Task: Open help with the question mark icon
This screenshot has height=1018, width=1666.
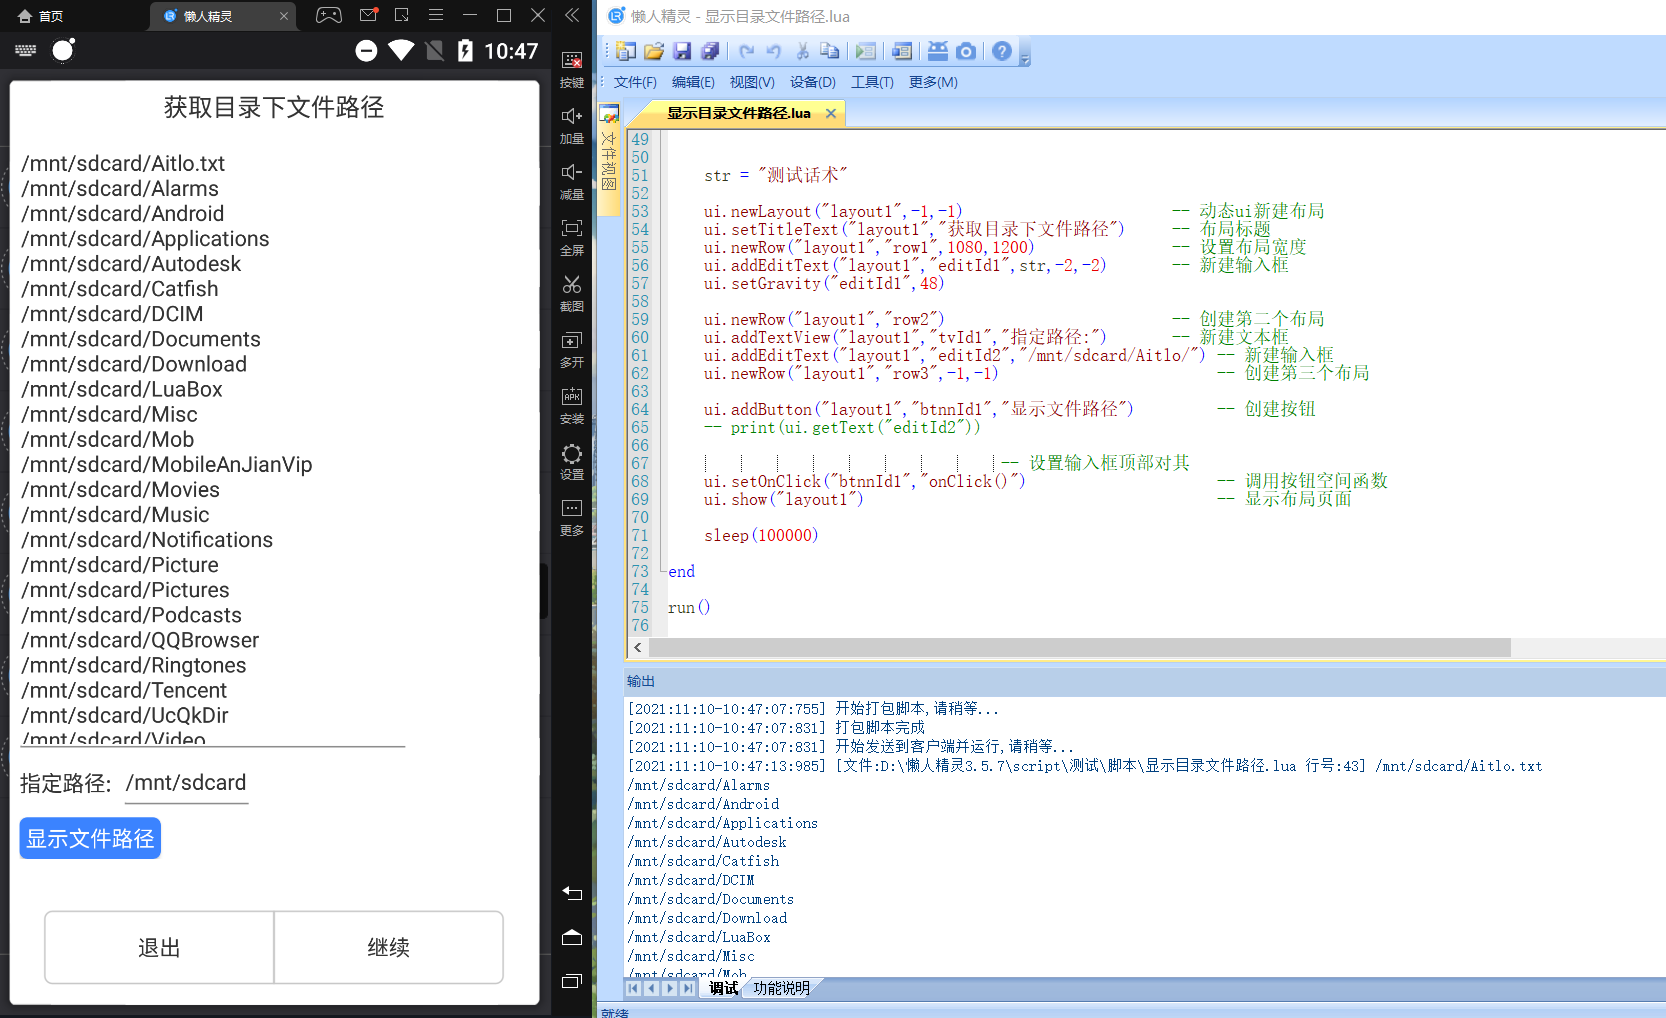Action: 1002,51
